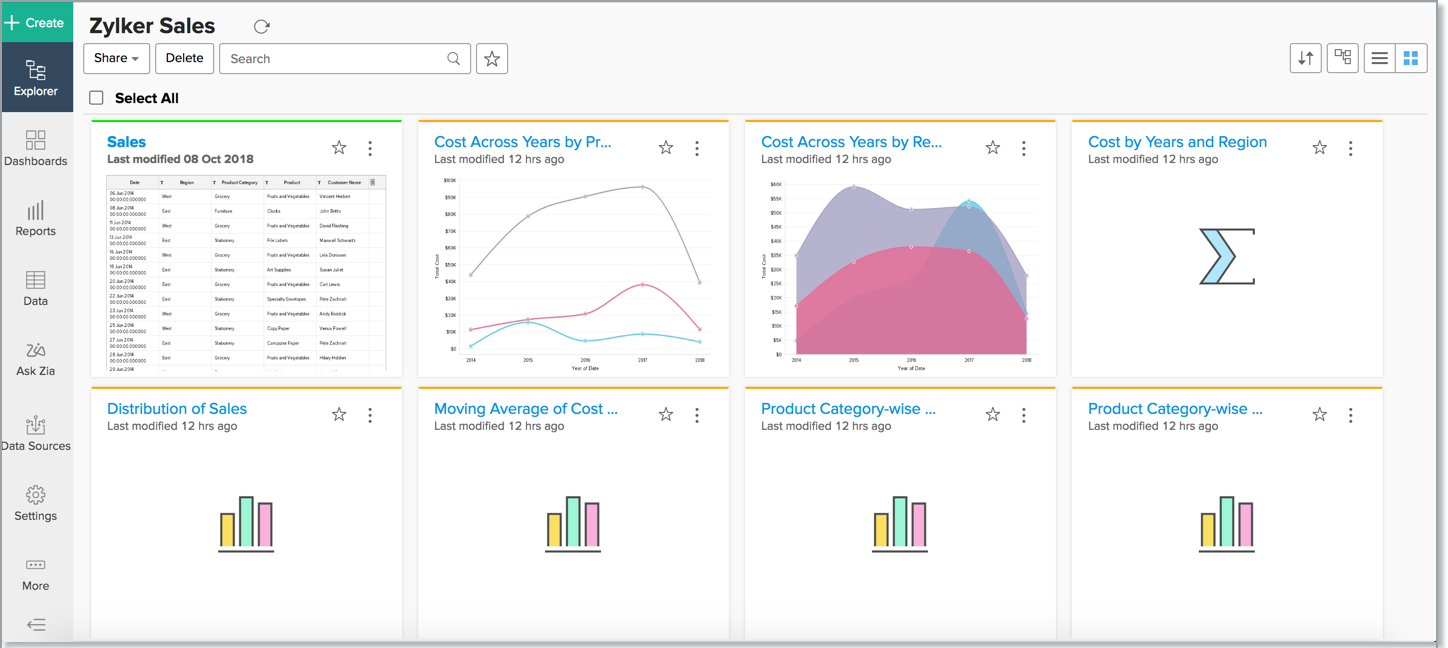The image size is (1448, 648).
Task: Focus the Search input field
Action: pos(335,59)
